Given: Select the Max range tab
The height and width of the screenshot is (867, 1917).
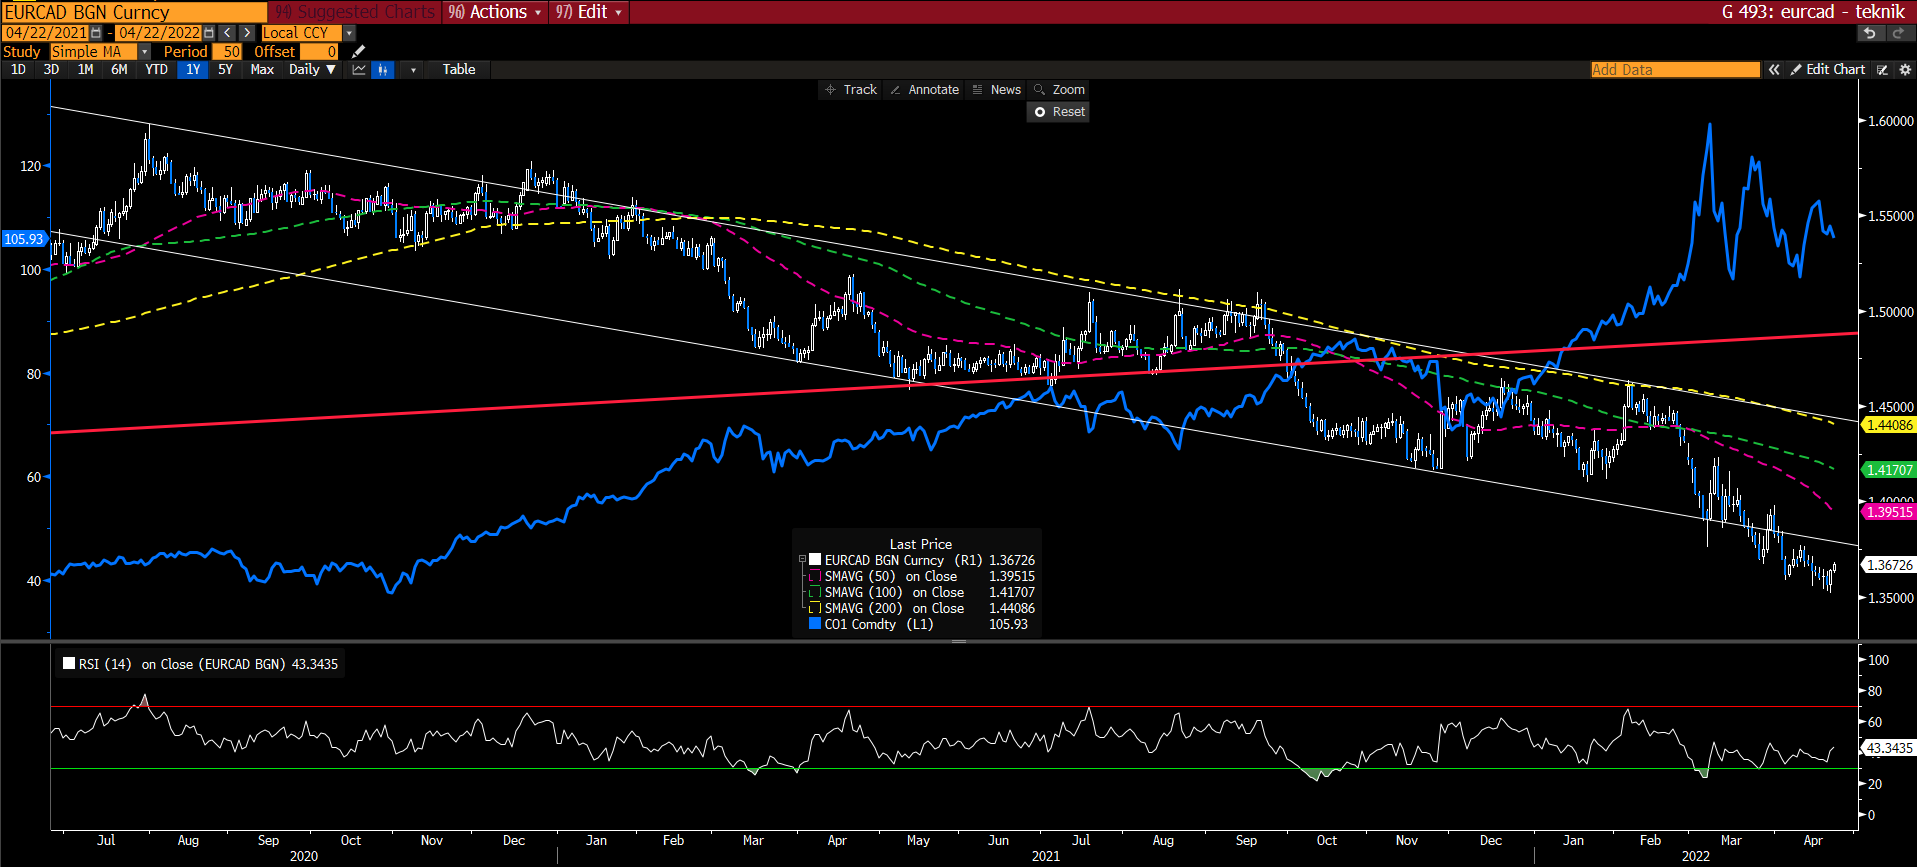Looking at the screenshot, I should tap(262, 69).
